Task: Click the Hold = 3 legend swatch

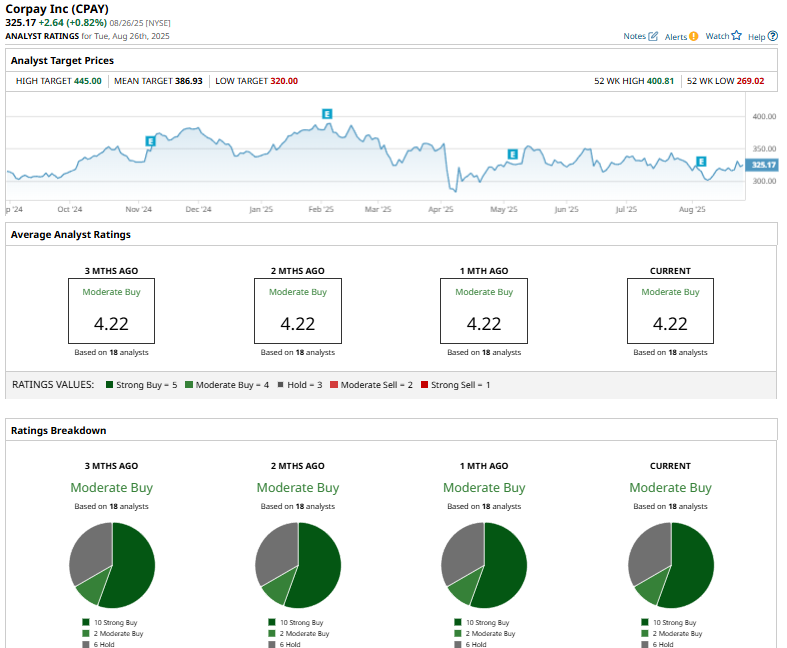Action: pos(281,384)
